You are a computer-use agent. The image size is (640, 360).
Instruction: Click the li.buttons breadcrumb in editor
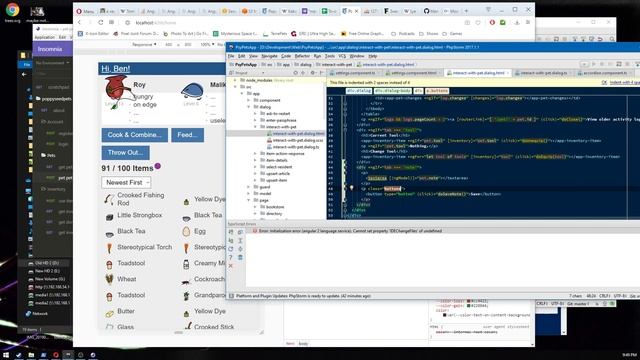click(437, 91)
